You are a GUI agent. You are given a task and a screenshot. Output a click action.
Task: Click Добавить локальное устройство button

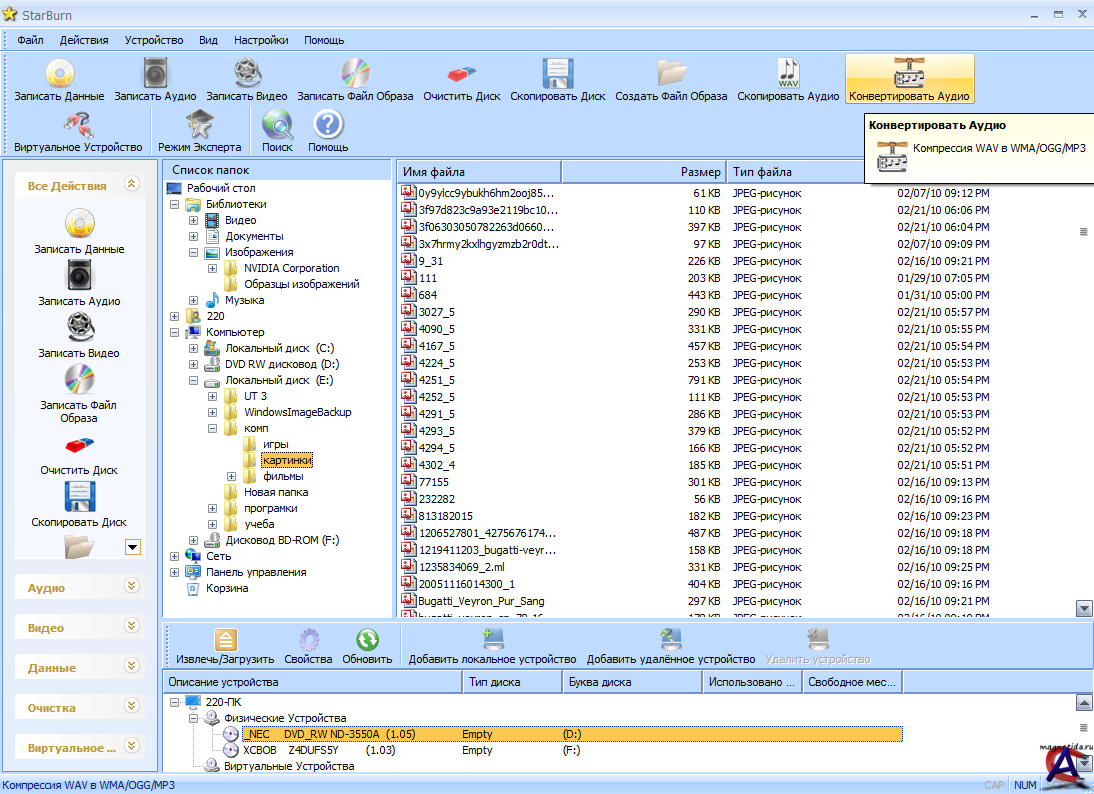coord(492,646)
